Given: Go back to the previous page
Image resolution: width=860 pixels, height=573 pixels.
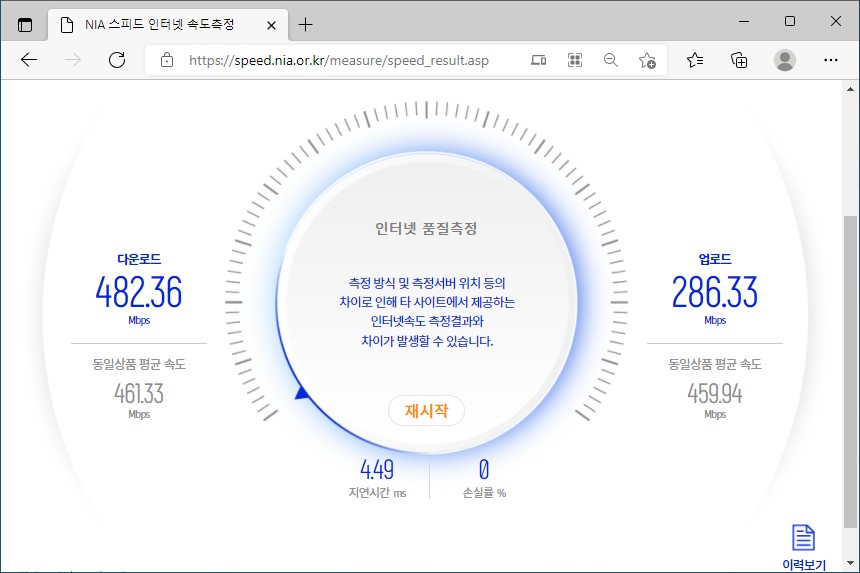Looking at the screenshot, I should pyautogui.click(x=29, y=60).
